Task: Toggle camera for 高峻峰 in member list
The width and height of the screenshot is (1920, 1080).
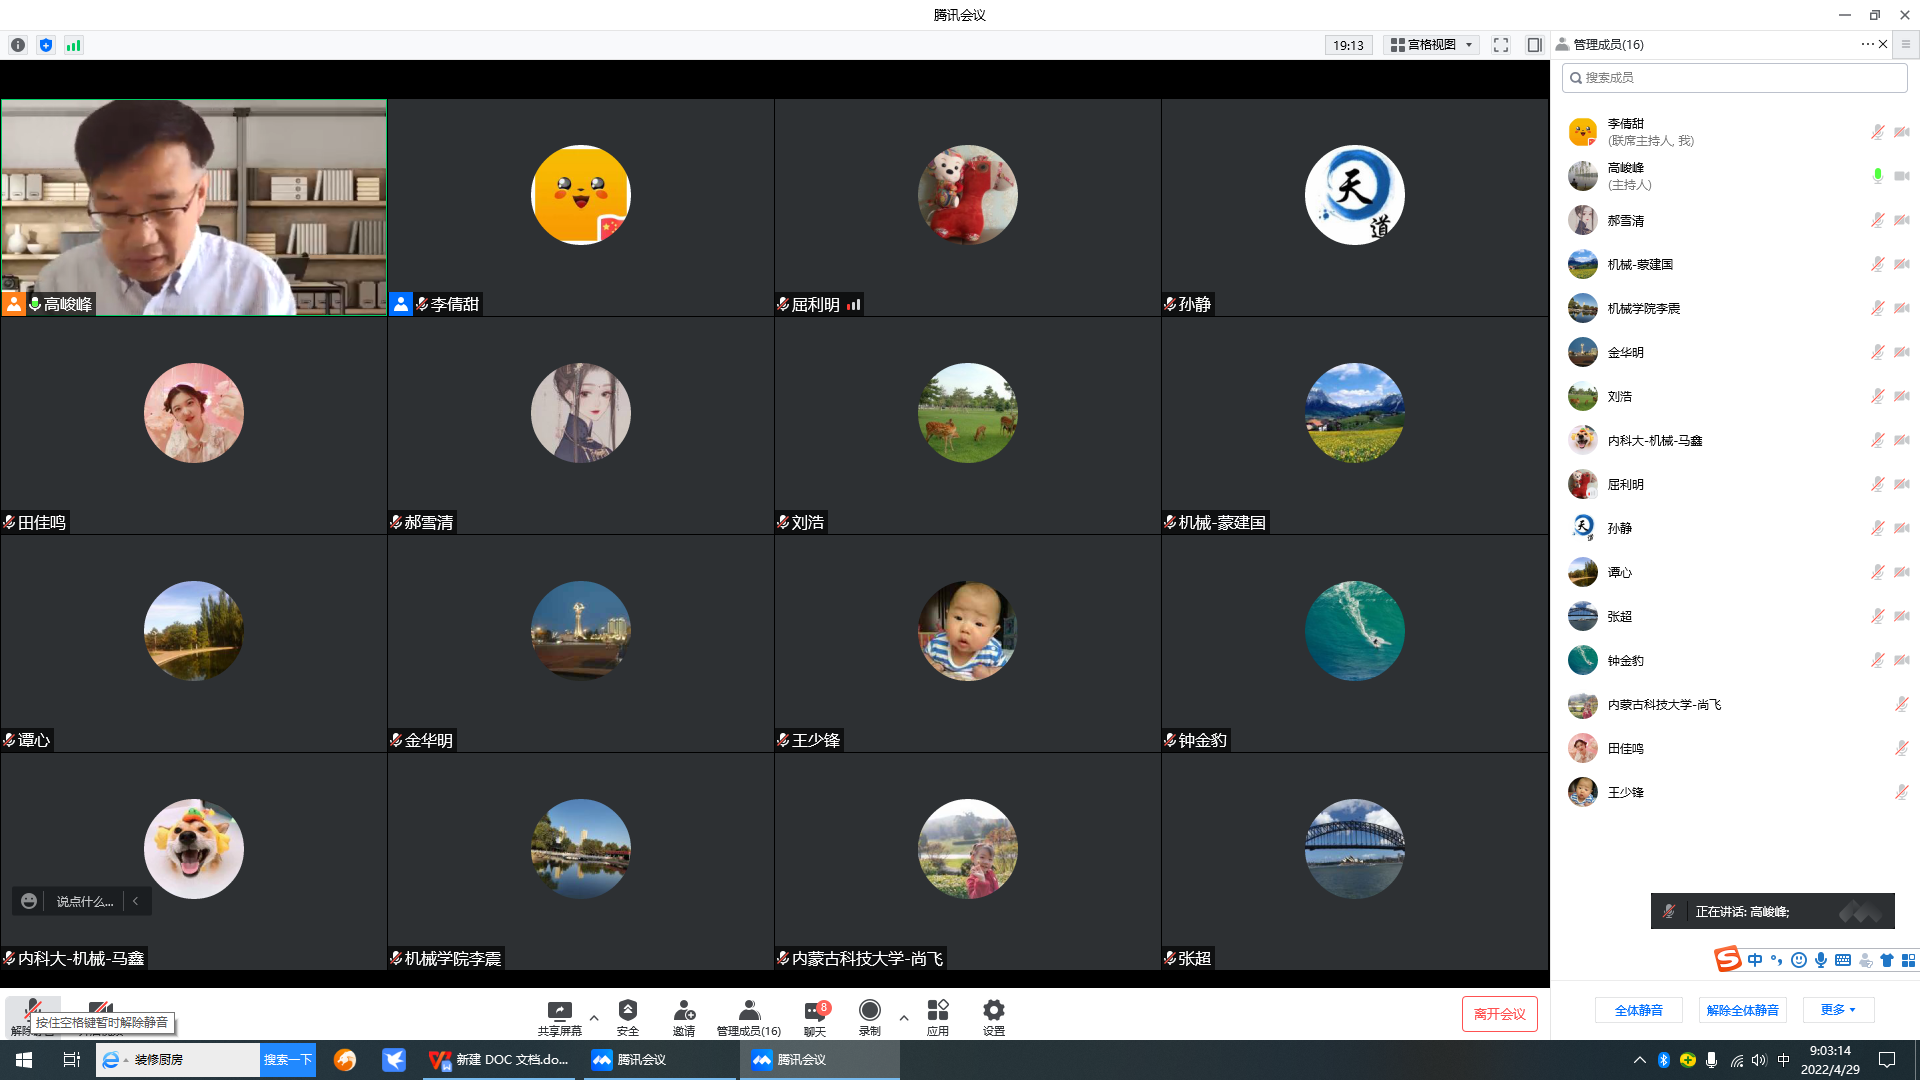Action: click(1901, 176)
